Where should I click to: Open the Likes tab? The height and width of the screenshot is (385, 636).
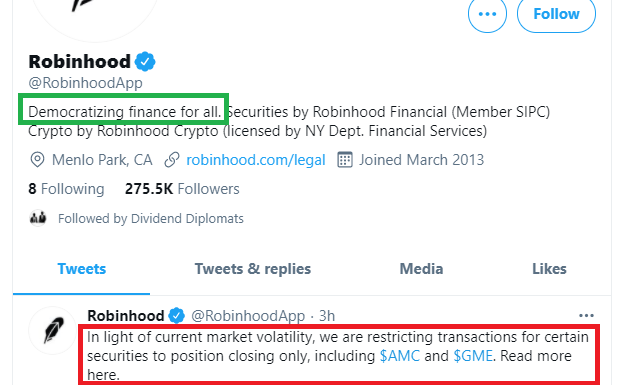549,269
